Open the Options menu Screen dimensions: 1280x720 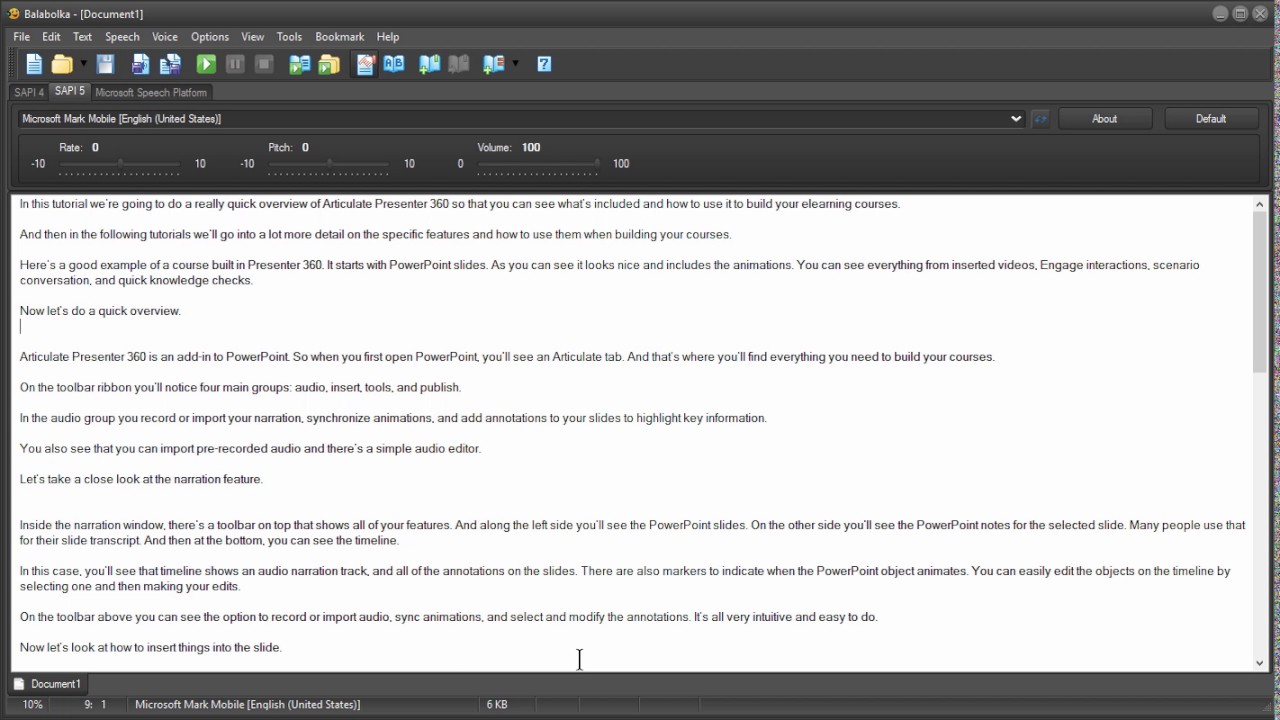tap(209, 37)
